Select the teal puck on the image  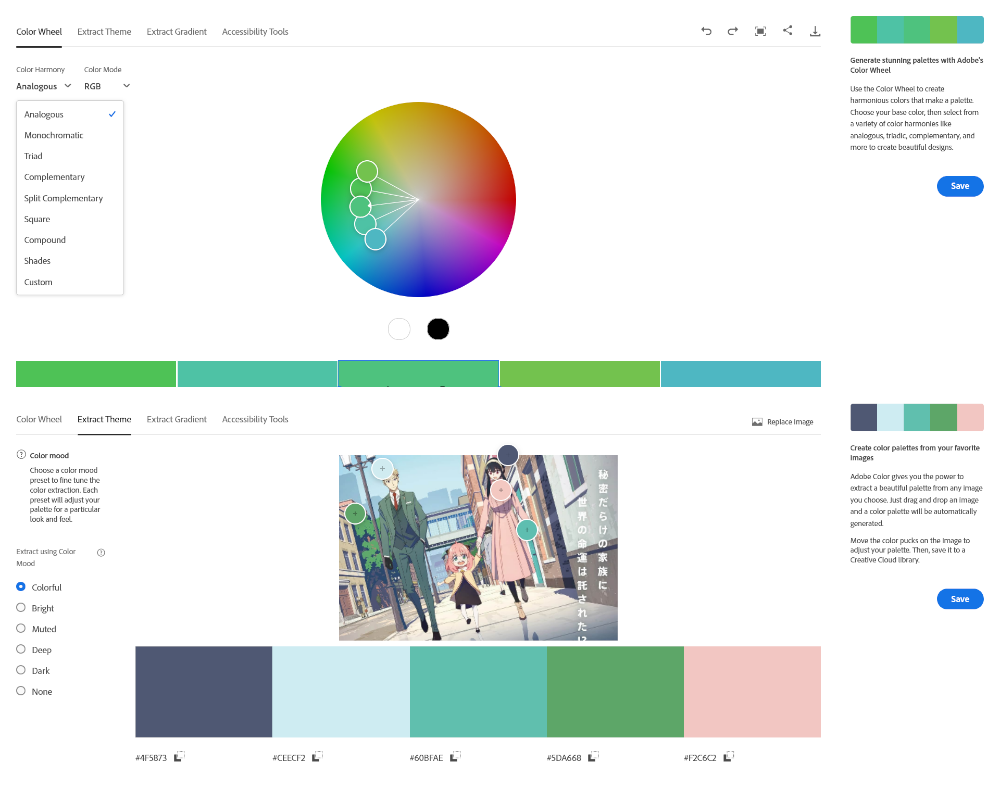pos(527,530)
